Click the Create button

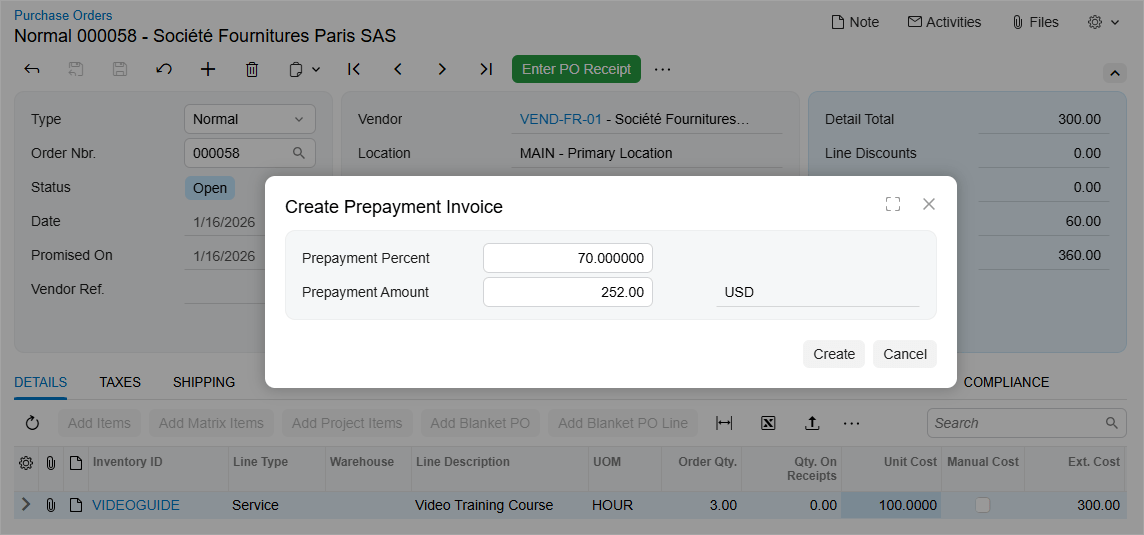point(833,354)
